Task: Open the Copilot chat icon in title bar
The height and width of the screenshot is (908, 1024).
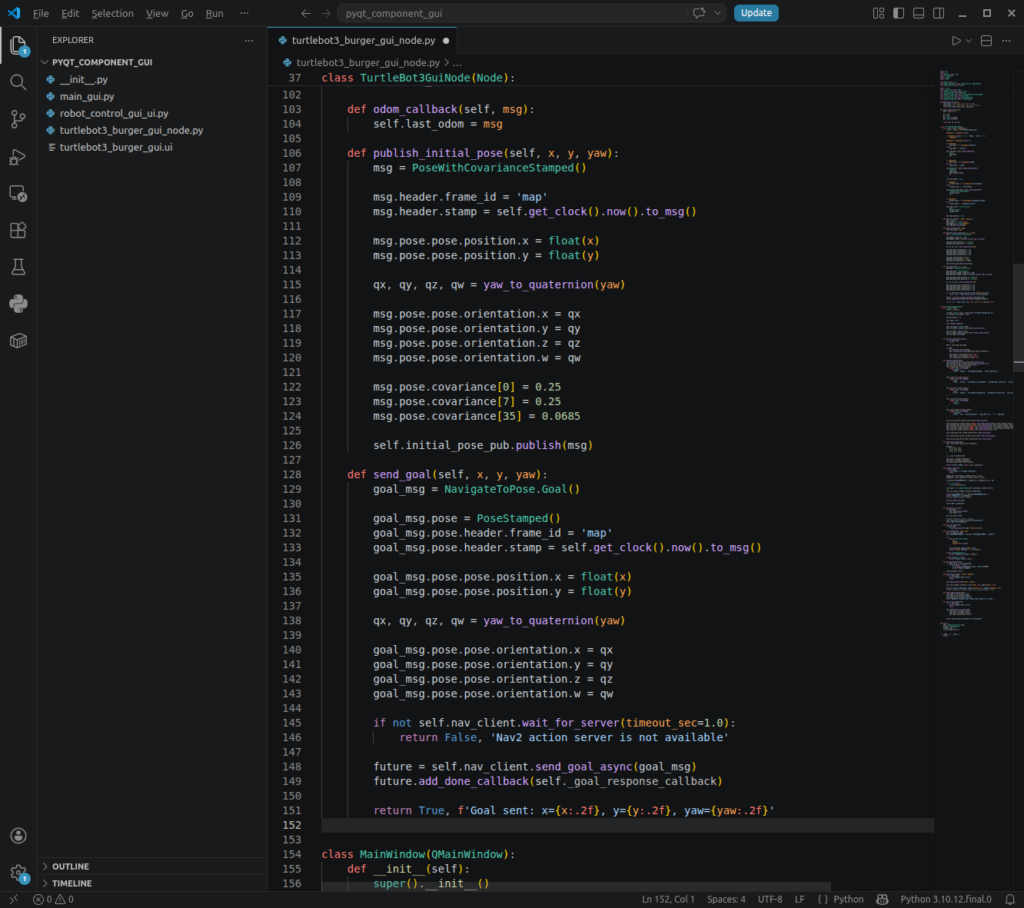Action: [699, 13]
